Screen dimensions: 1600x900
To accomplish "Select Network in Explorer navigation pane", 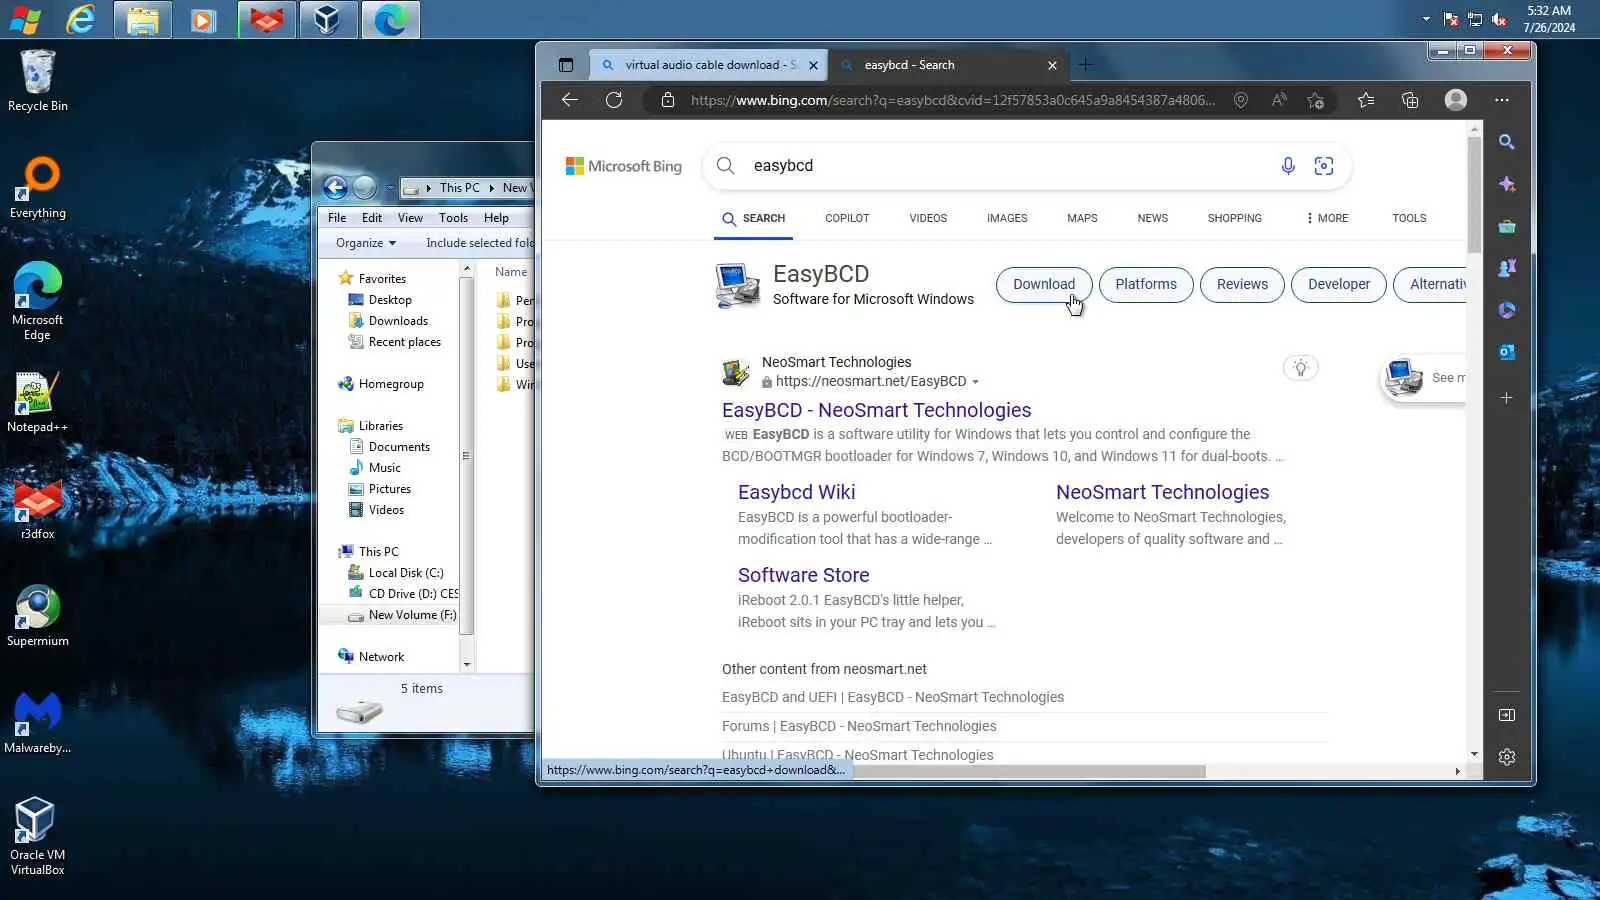I will click(381, 657).
